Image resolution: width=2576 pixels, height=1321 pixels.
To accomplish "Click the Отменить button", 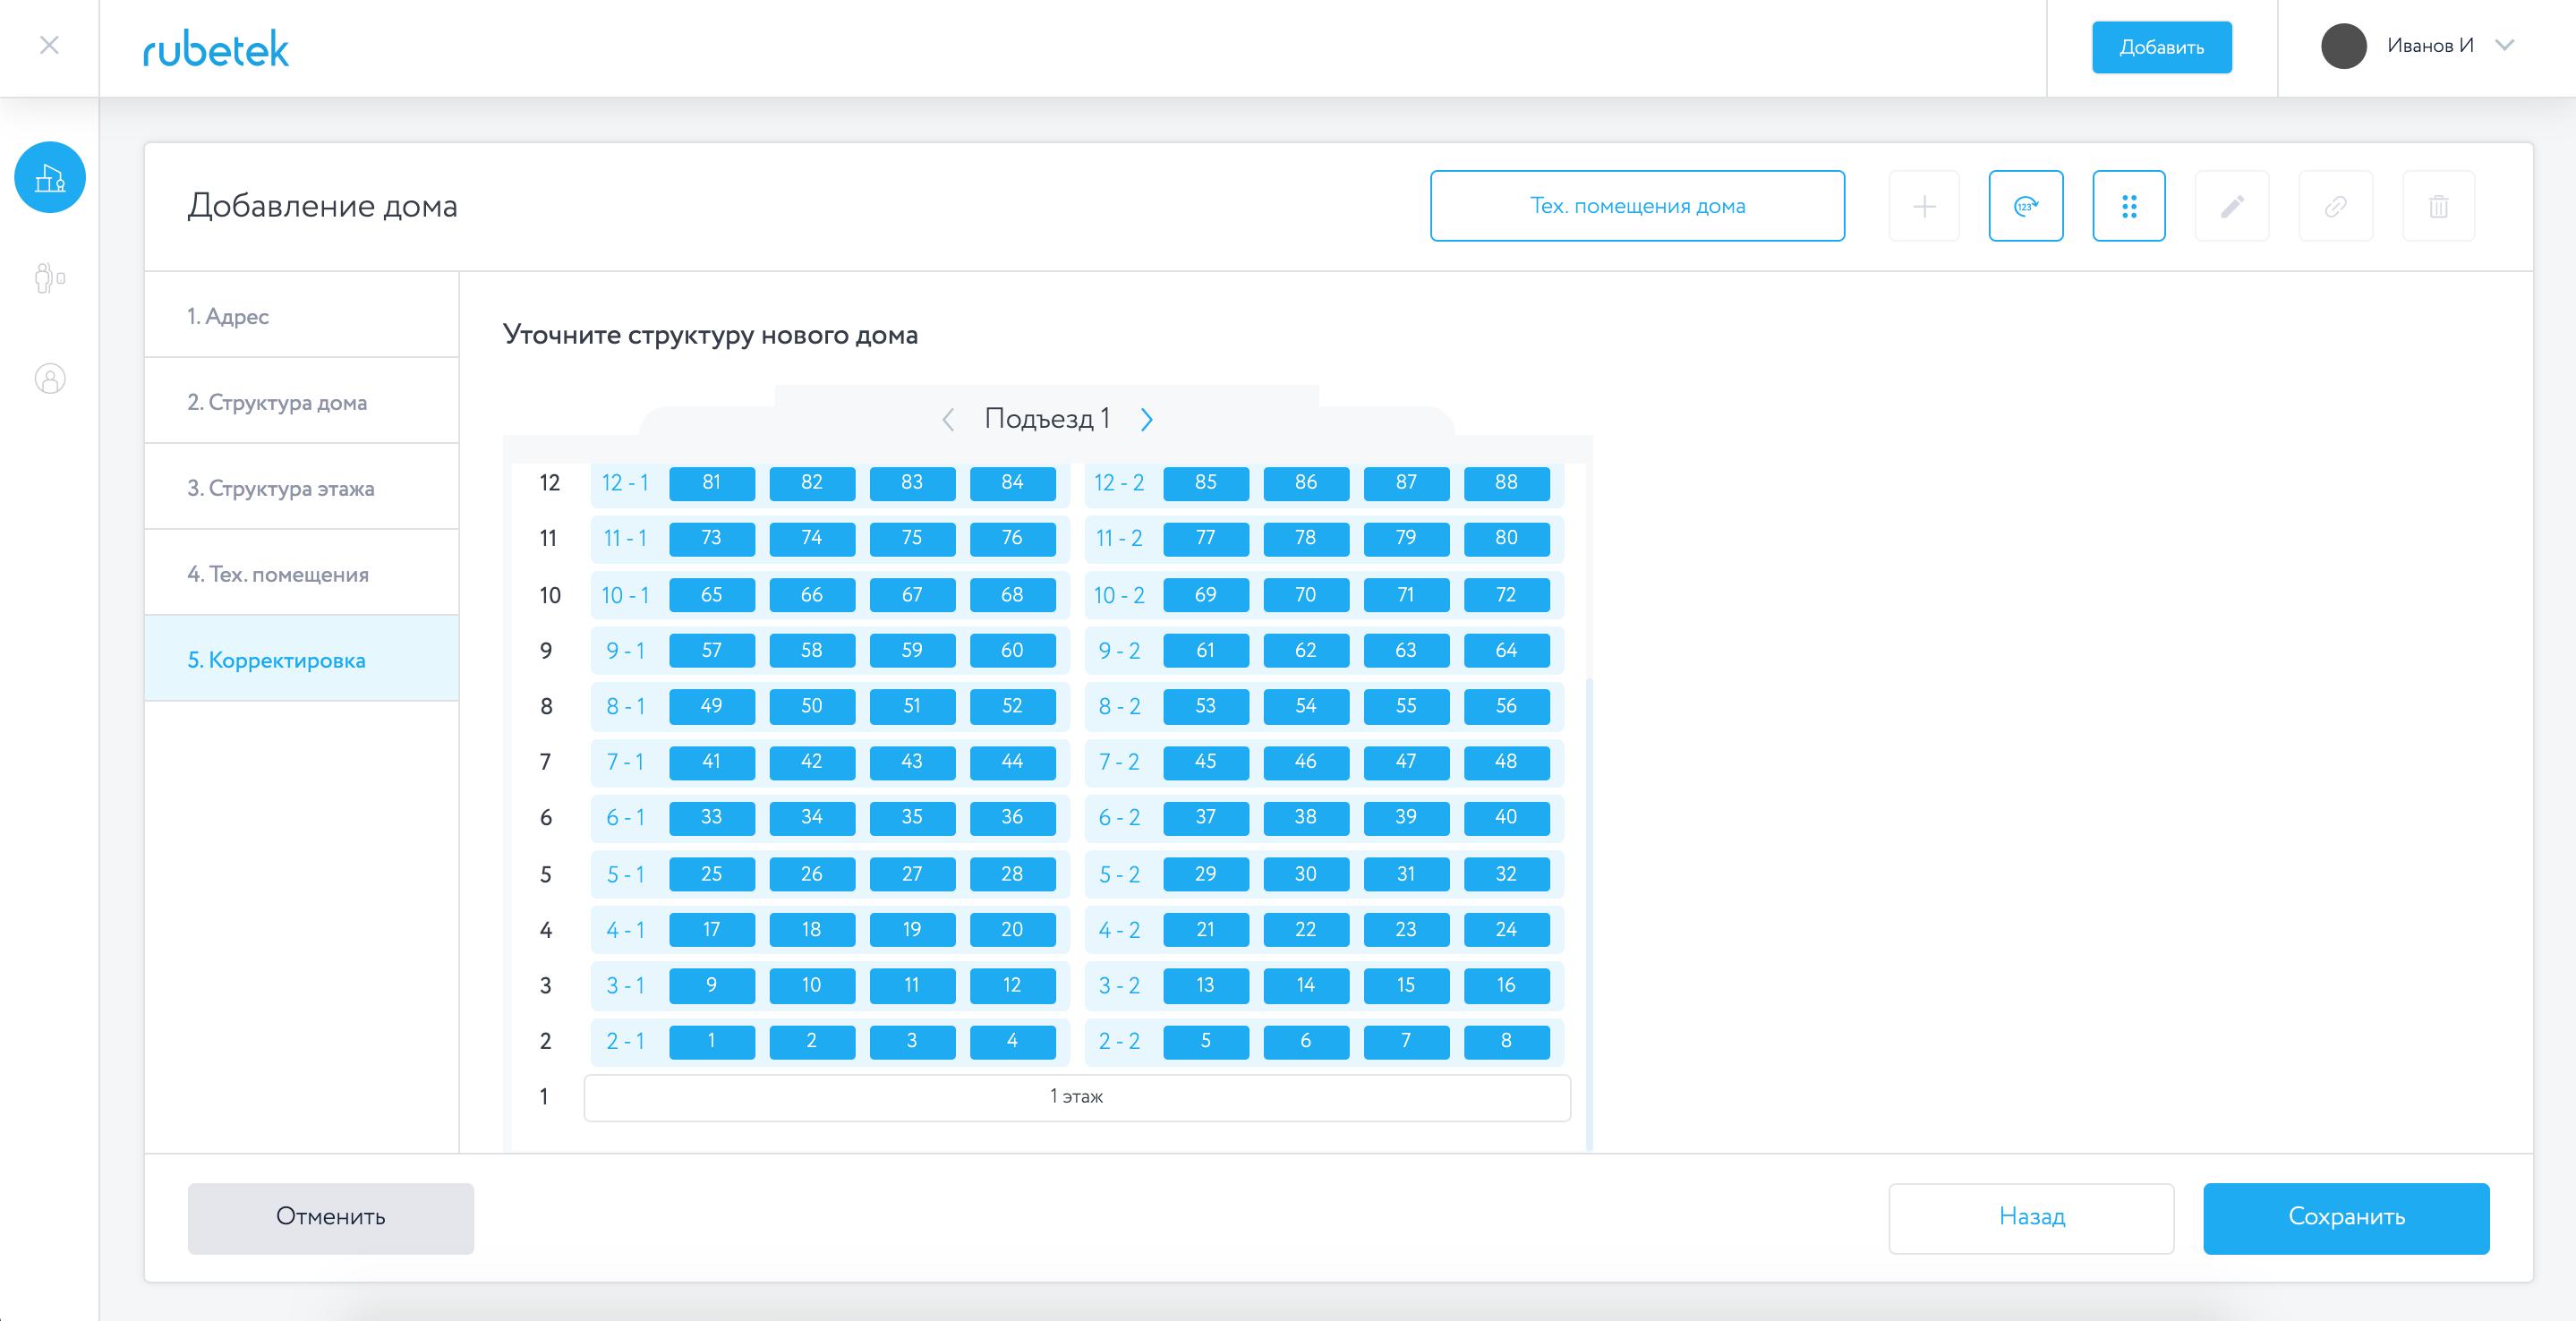I will point(331,1218).
